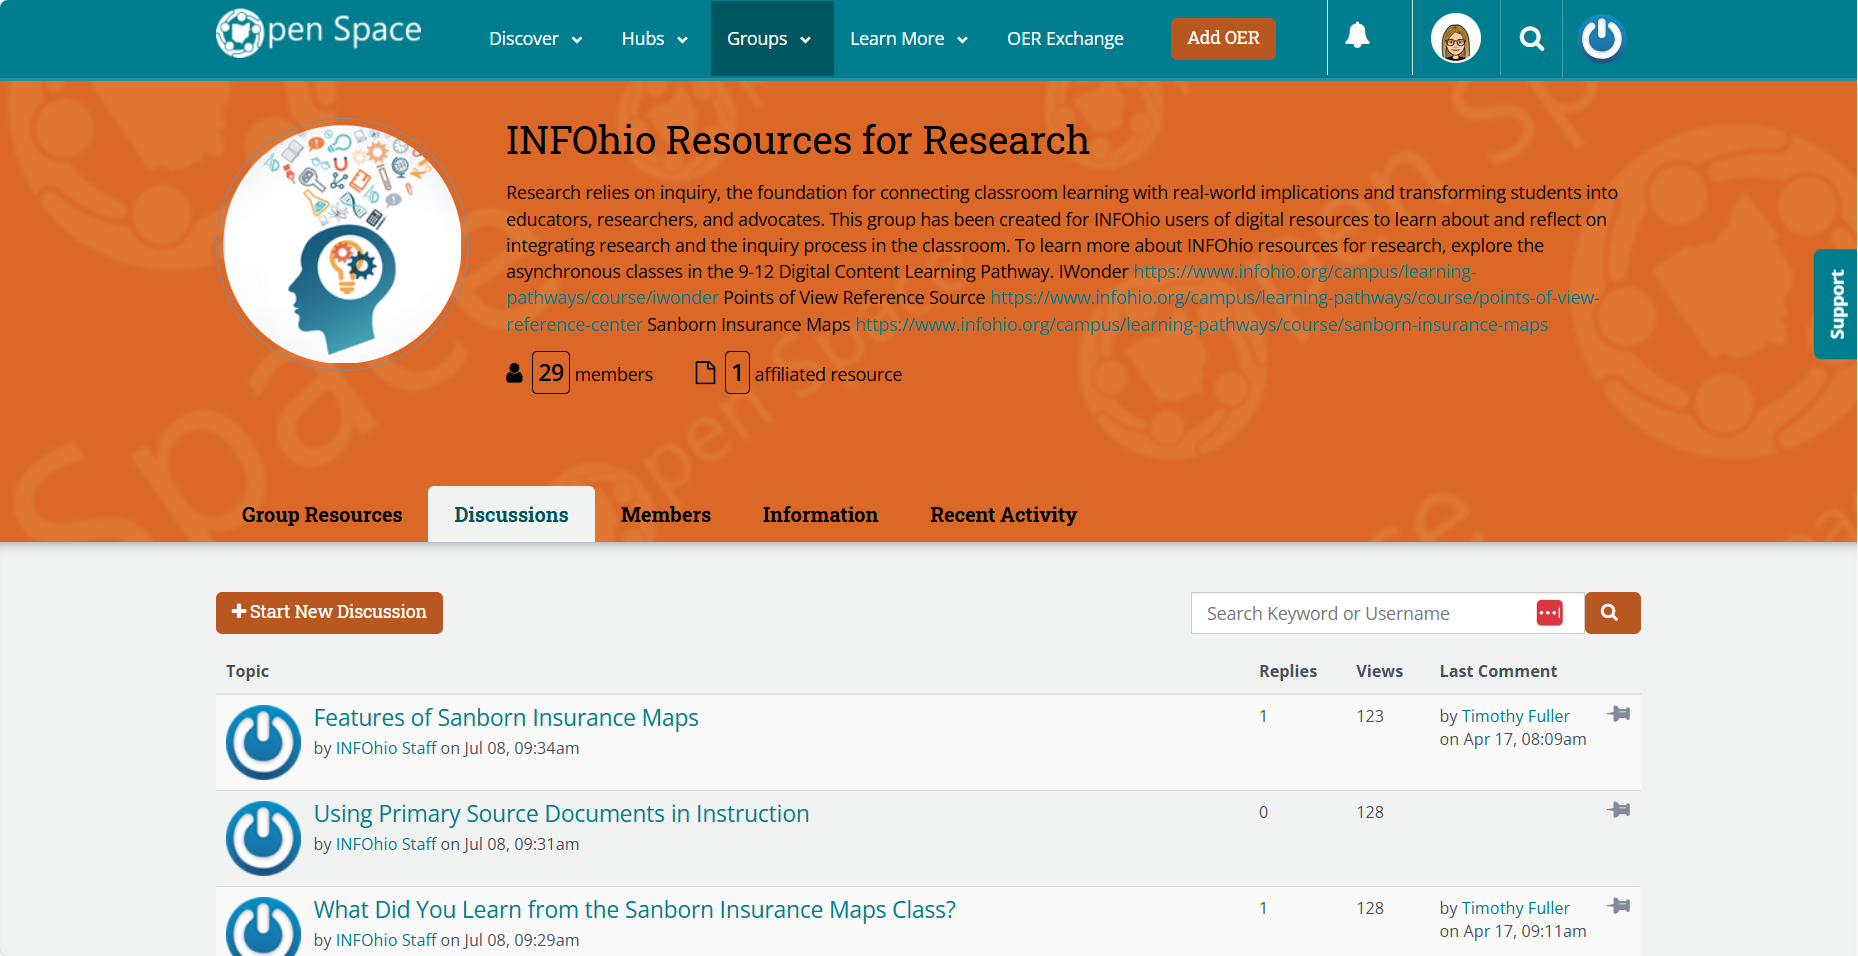This screenshot has width=1858, height=956.
Task: Expand the Discover dropdown menu
Action: click(x=535, y=39)
